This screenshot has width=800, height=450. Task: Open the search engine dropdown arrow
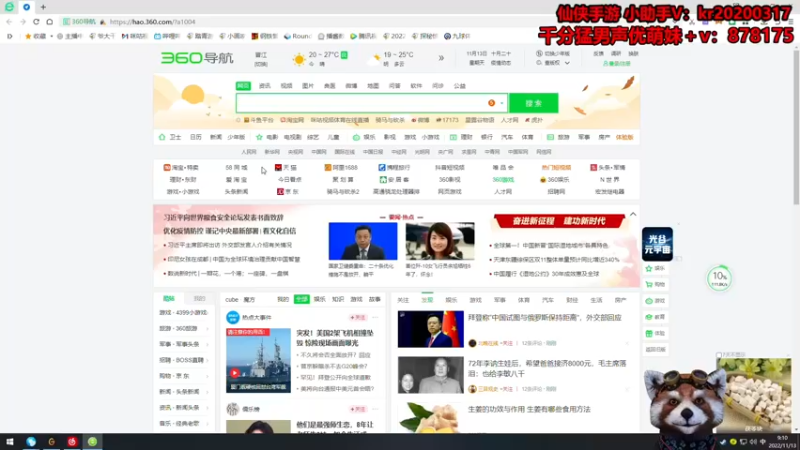tap(502, 103)
